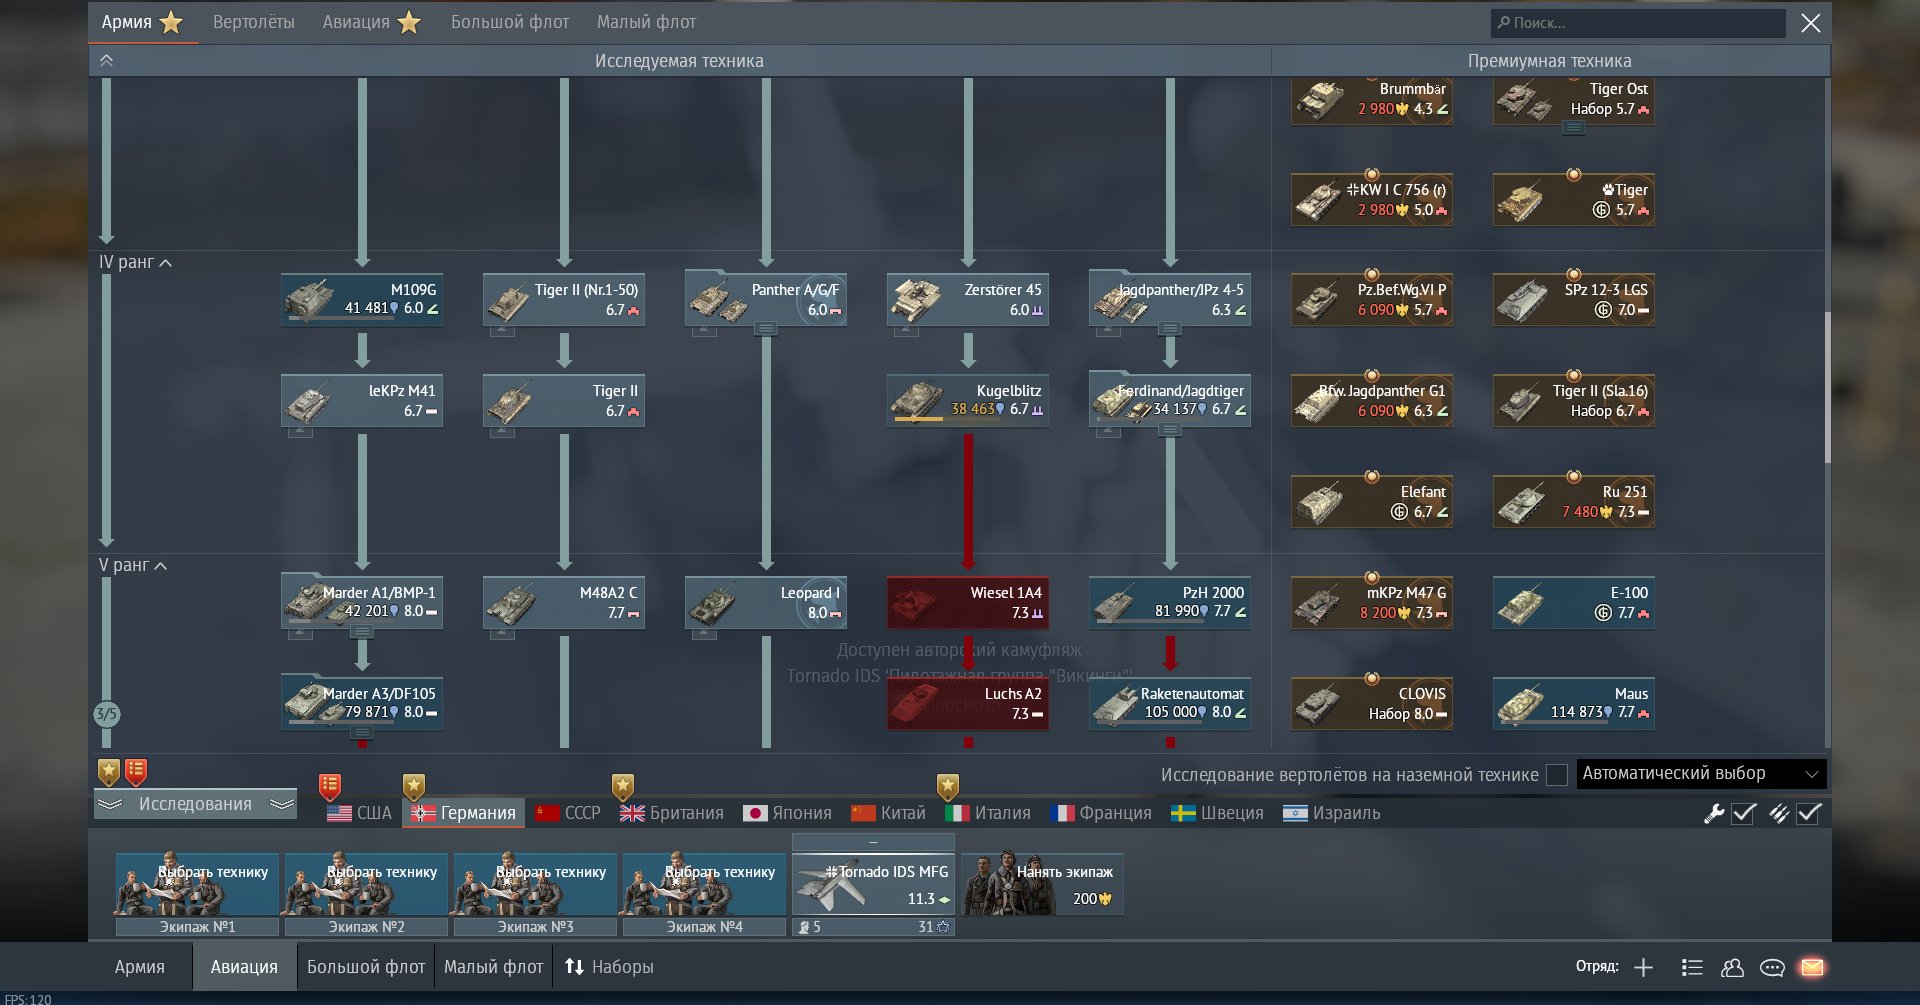
Task: Click the Нанять экипаж button
Action: pos(1042,884)
